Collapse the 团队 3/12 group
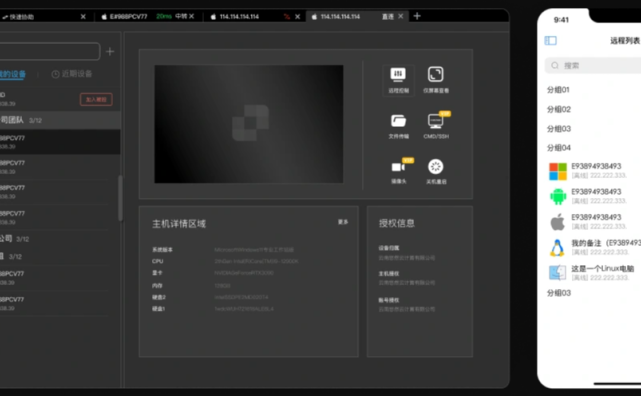Viewport: 641px width, 396px height. coord(60,120)
